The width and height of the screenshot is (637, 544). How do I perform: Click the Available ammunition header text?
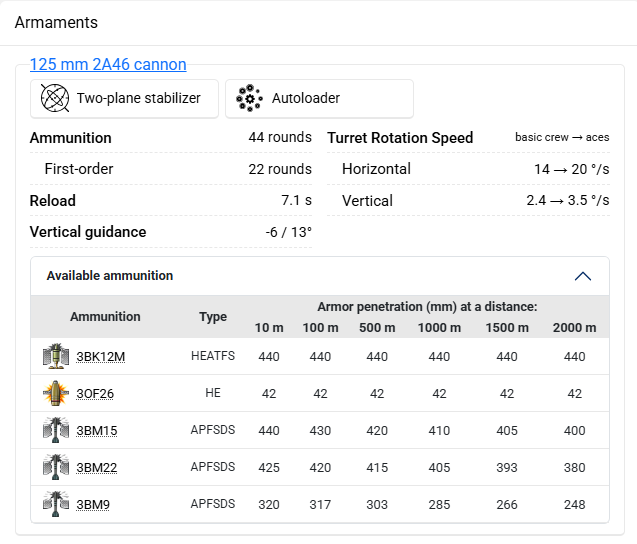[x=110, y=276]
